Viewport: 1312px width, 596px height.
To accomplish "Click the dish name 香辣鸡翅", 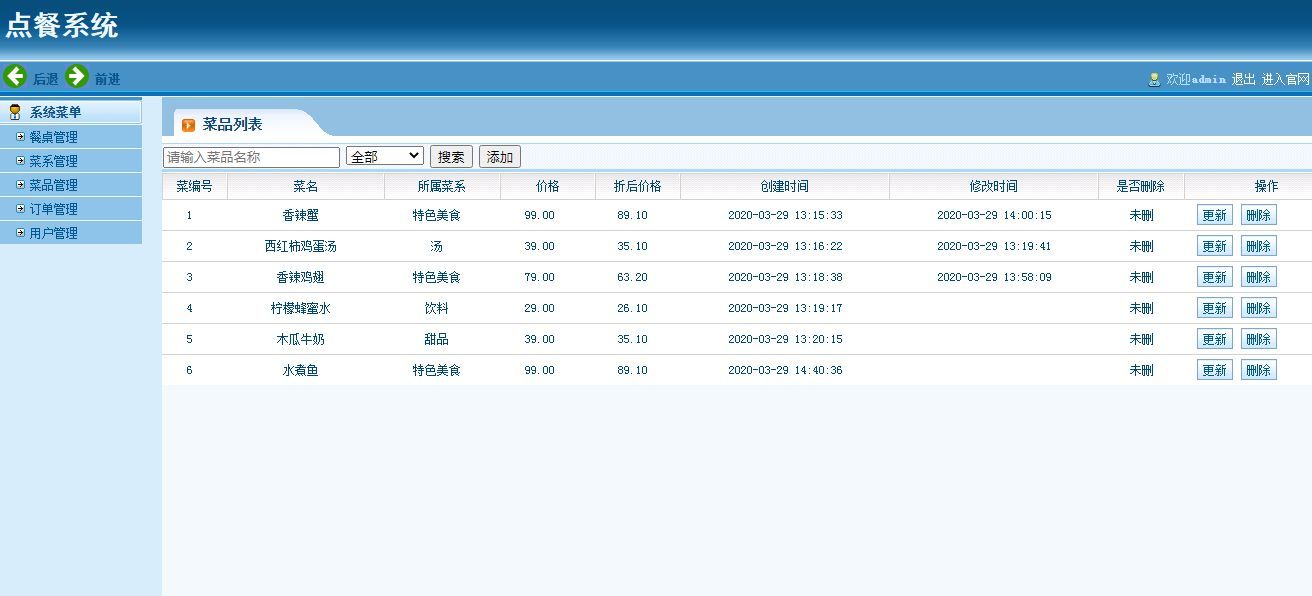I will click(300, 277).
